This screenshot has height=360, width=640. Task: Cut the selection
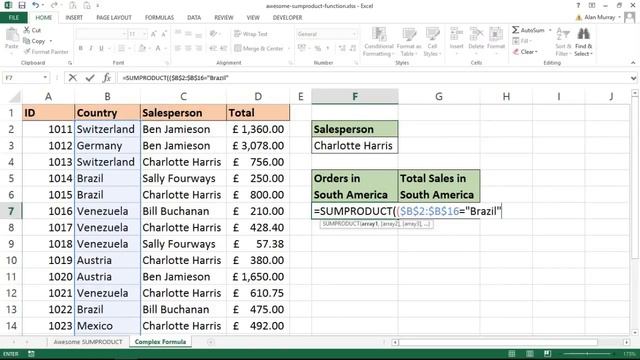click(32, 30)
